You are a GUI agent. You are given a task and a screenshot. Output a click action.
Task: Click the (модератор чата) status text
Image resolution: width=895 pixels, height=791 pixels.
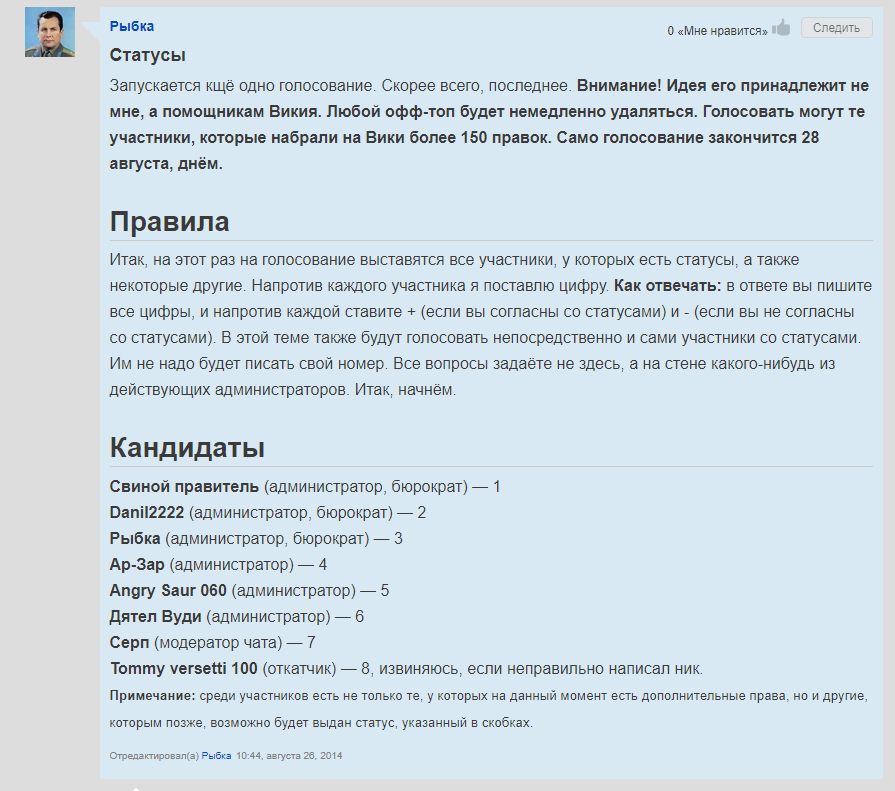218,643
